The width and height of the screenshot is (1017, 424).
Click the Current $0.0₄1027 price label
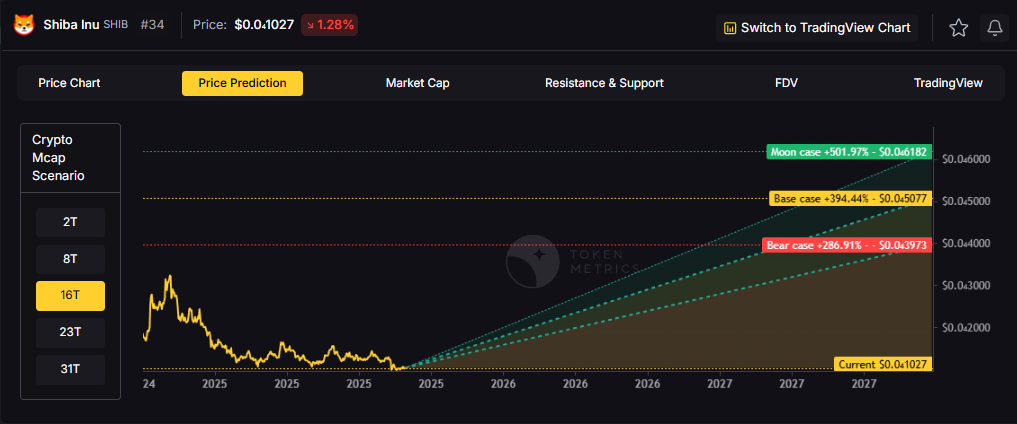point(883,364)
